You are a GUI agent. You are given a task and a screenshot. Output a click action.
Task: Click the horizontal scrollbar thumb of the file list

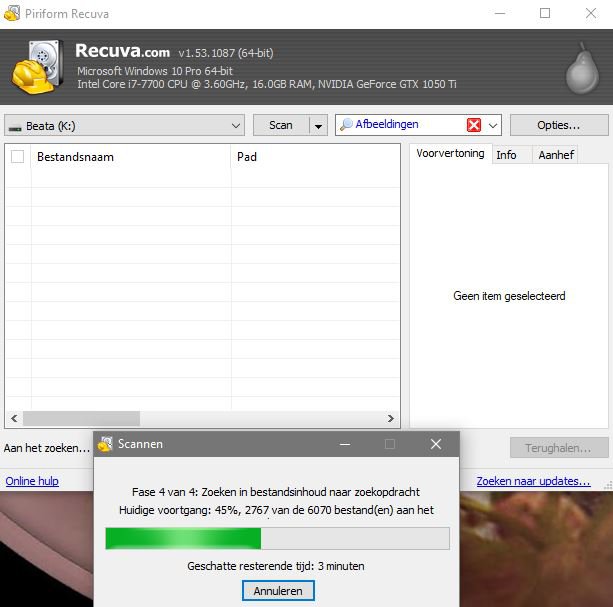coord(81,419)
